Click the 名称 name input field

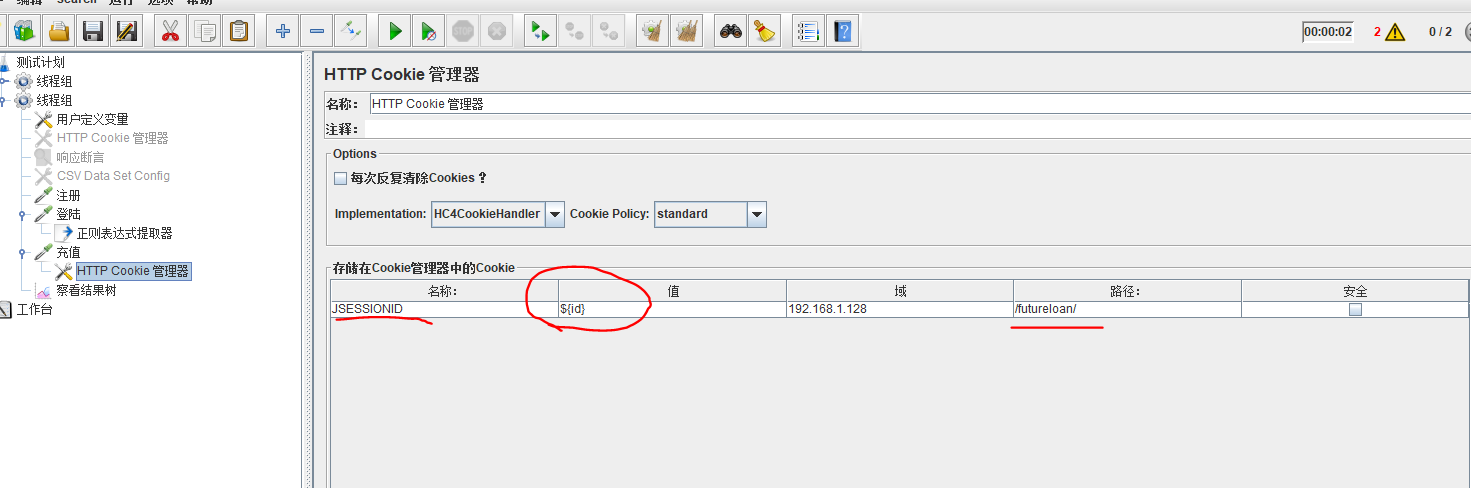click(919, 103)
